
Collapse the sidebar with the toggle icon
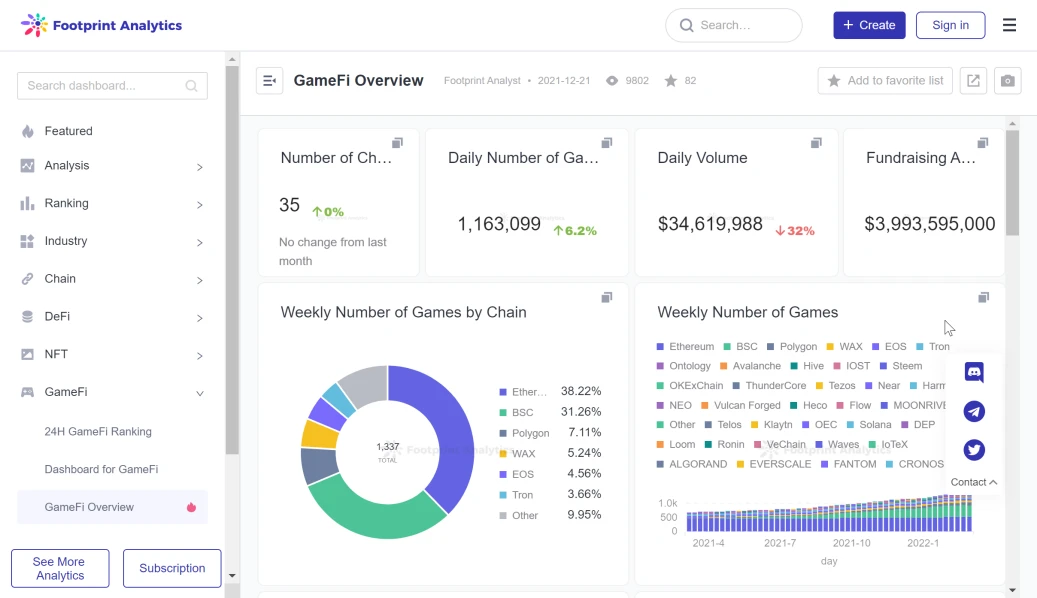270,81
